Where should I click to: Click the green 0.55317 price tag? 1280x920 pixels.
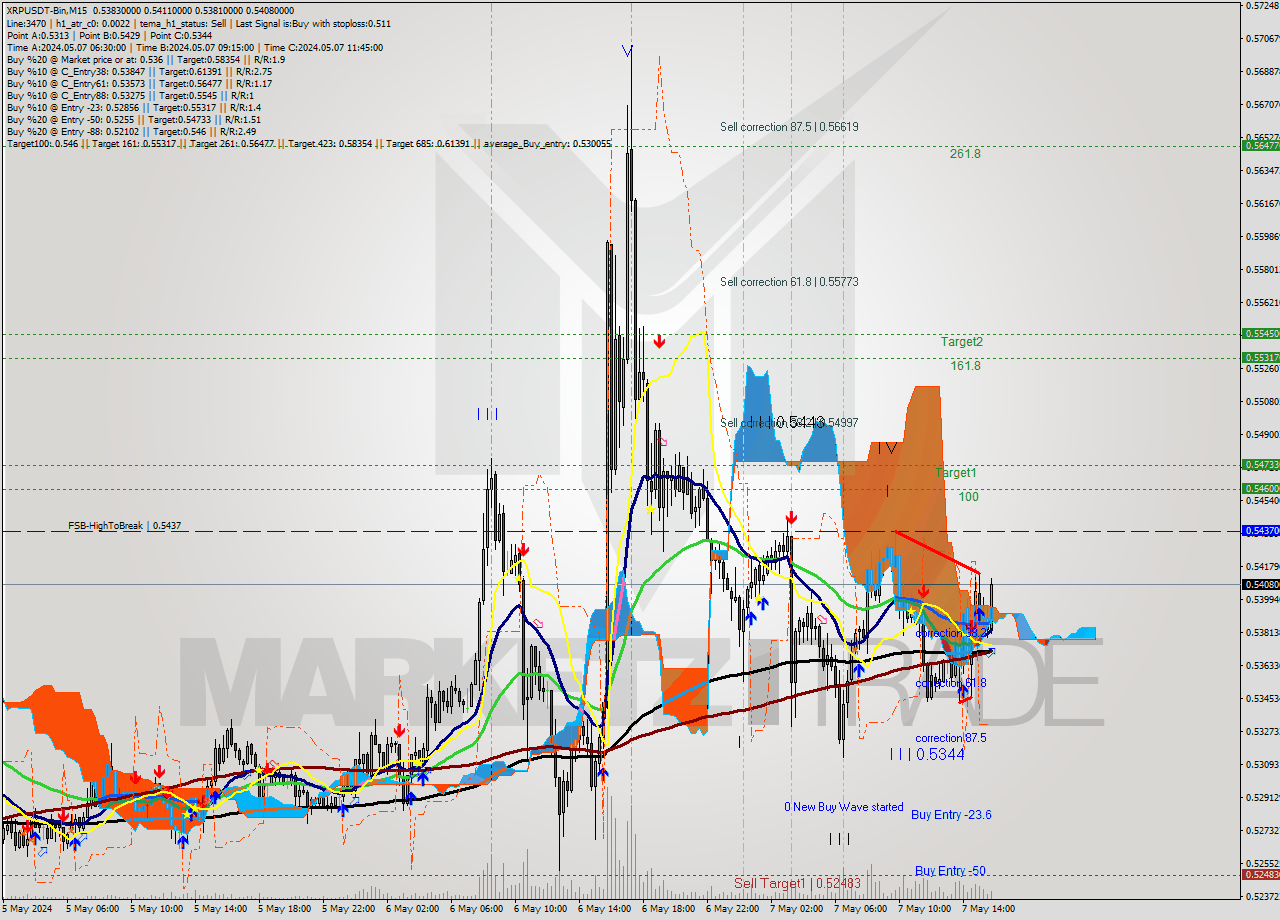1259,358
